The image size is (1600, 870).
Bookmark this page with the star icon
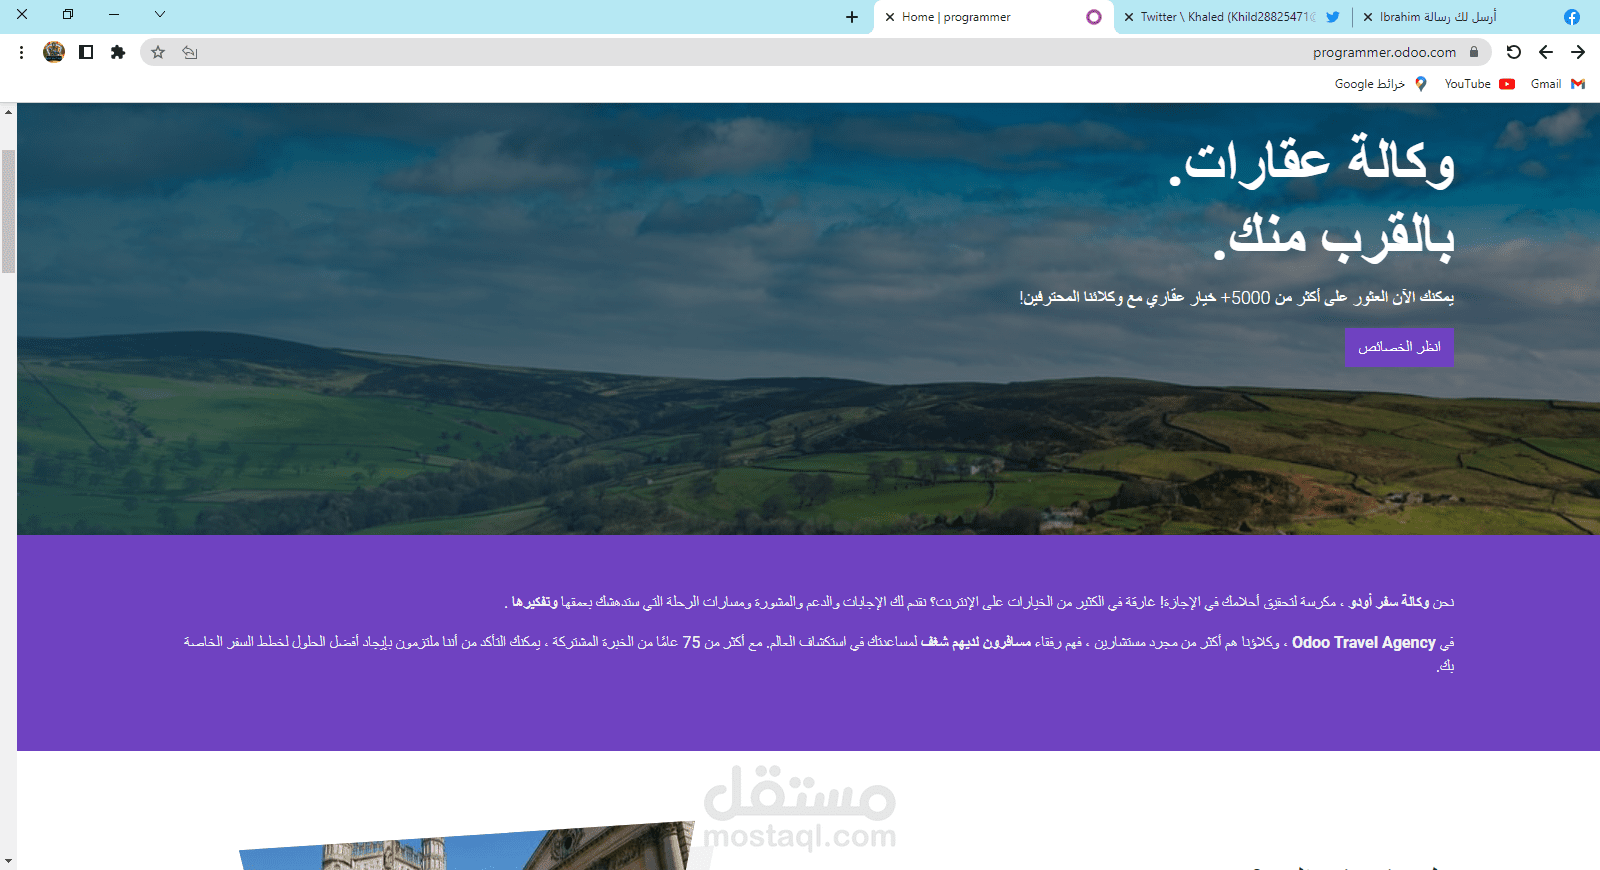click(x=158, y=52)
